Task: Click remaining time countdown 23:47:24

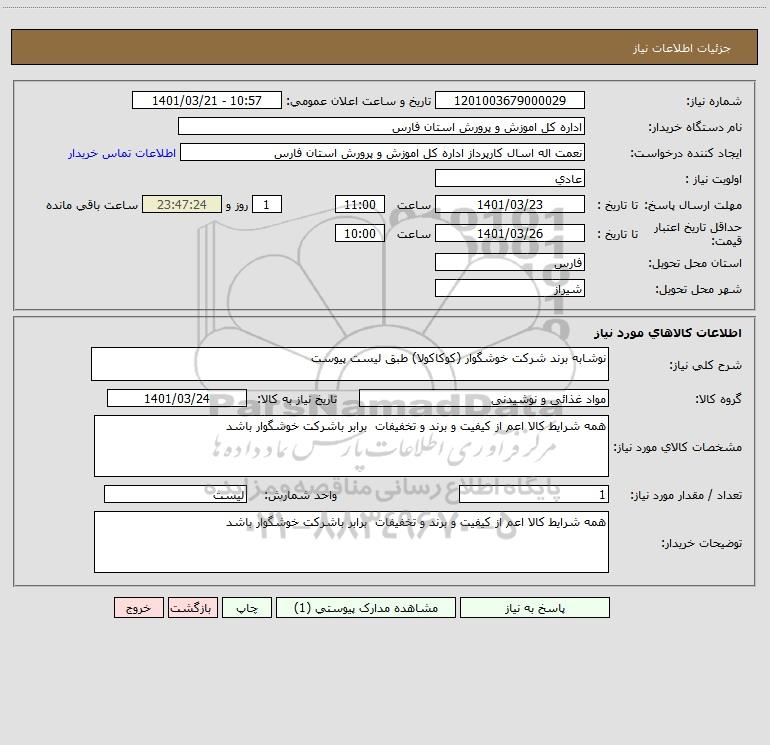Action: (x=182, y=204)
